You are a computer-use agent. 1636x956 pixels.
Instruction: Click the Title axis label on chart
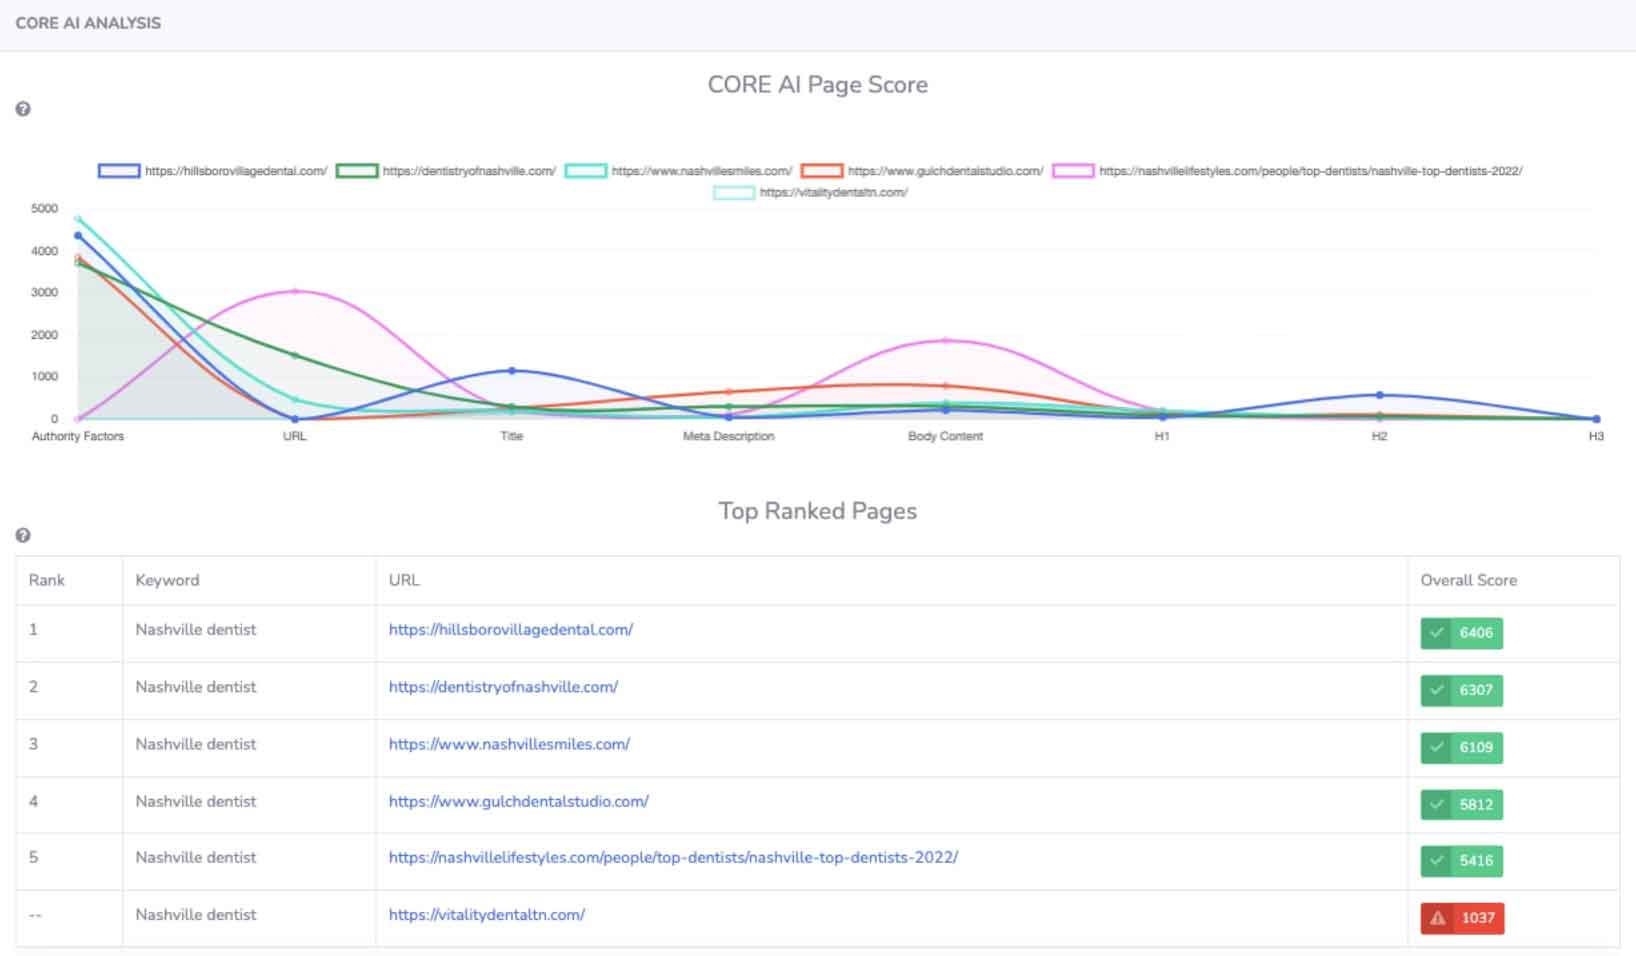coord(512,436)
